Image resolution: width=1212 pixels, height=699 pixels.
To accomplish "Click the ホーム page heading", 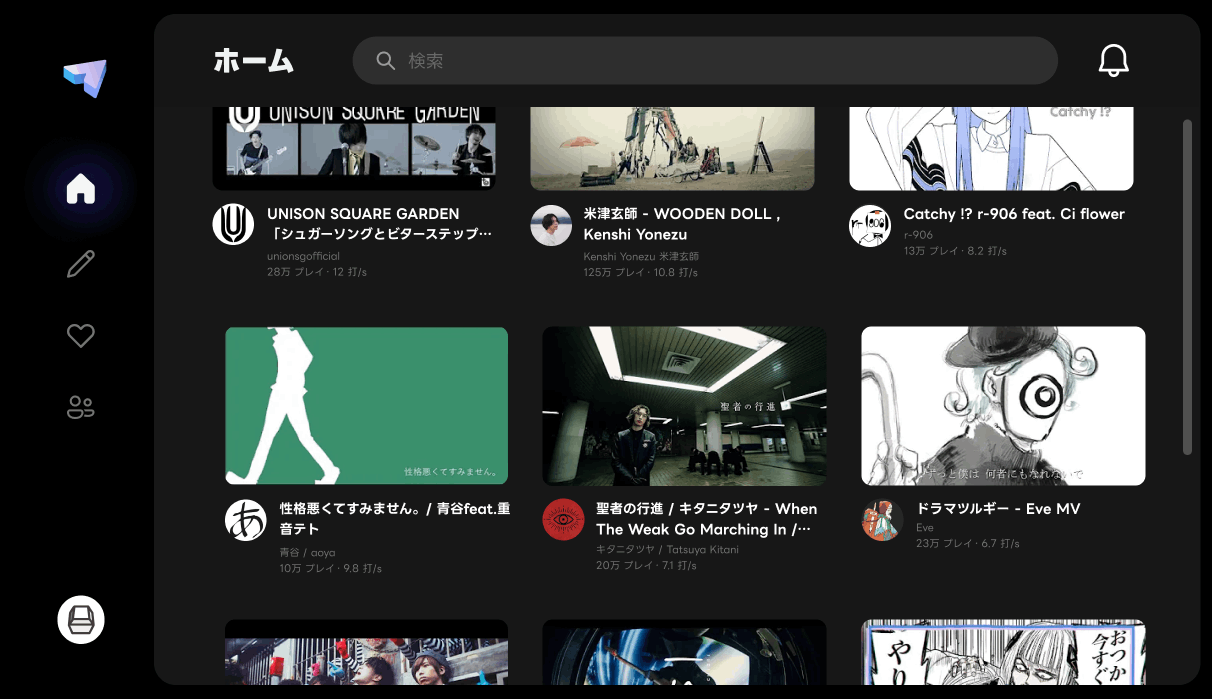I will pyautogui.click(x=253, y=61).
